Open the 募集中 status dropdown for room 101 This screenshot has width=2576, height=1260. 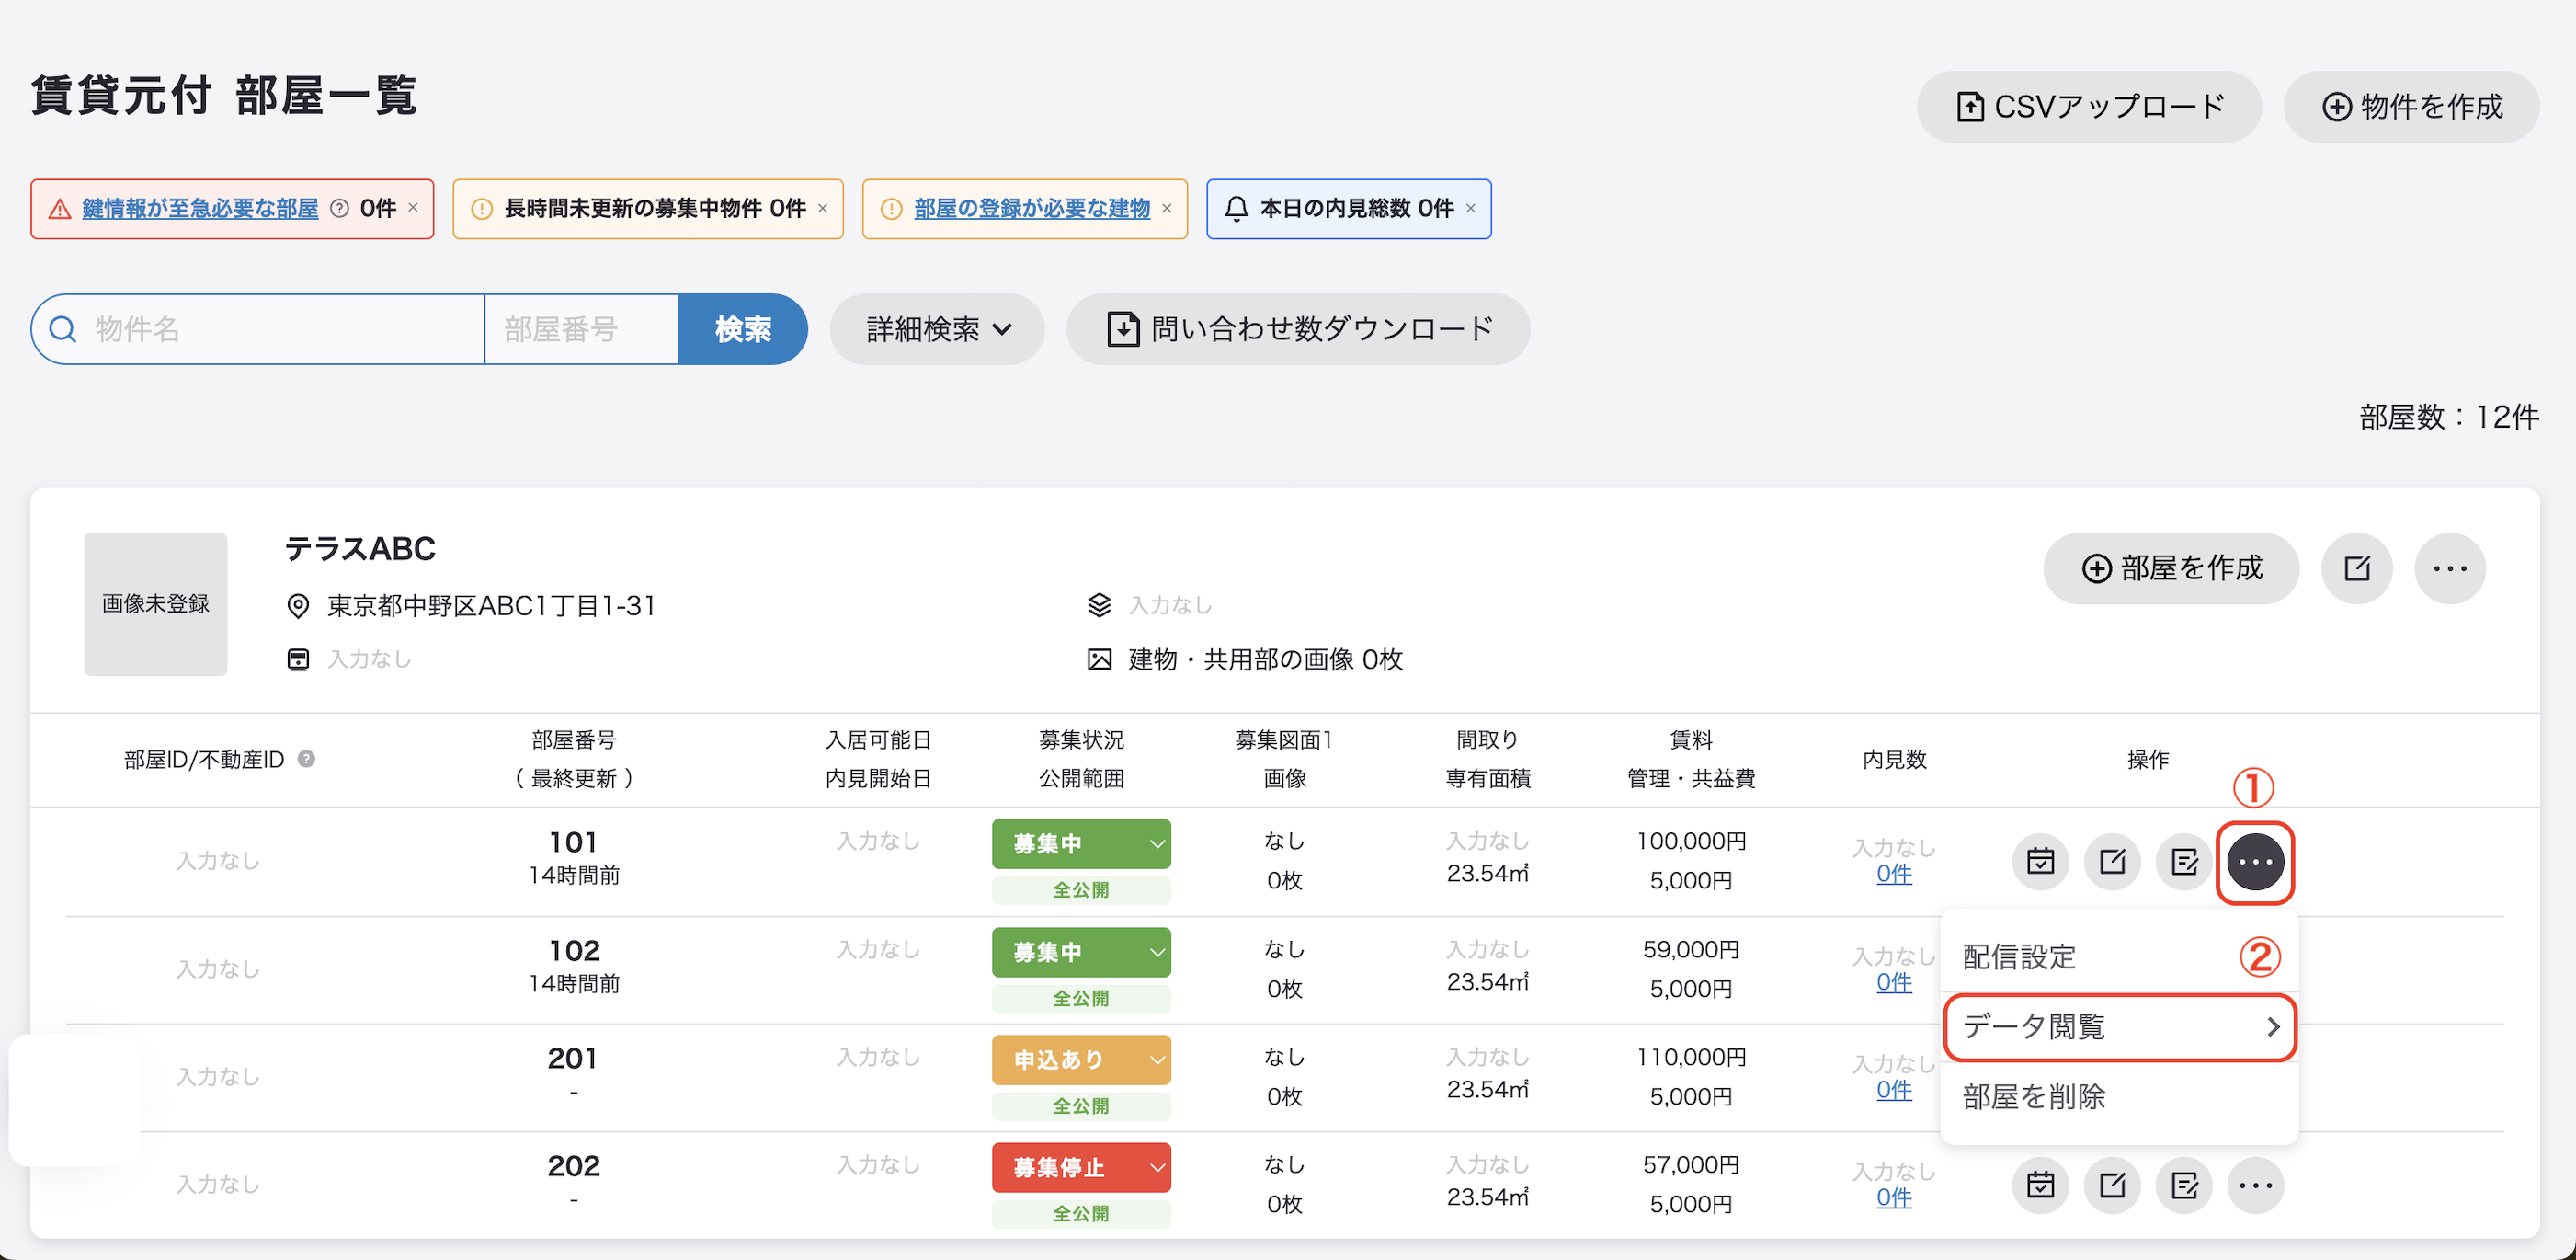[1081, 844]
